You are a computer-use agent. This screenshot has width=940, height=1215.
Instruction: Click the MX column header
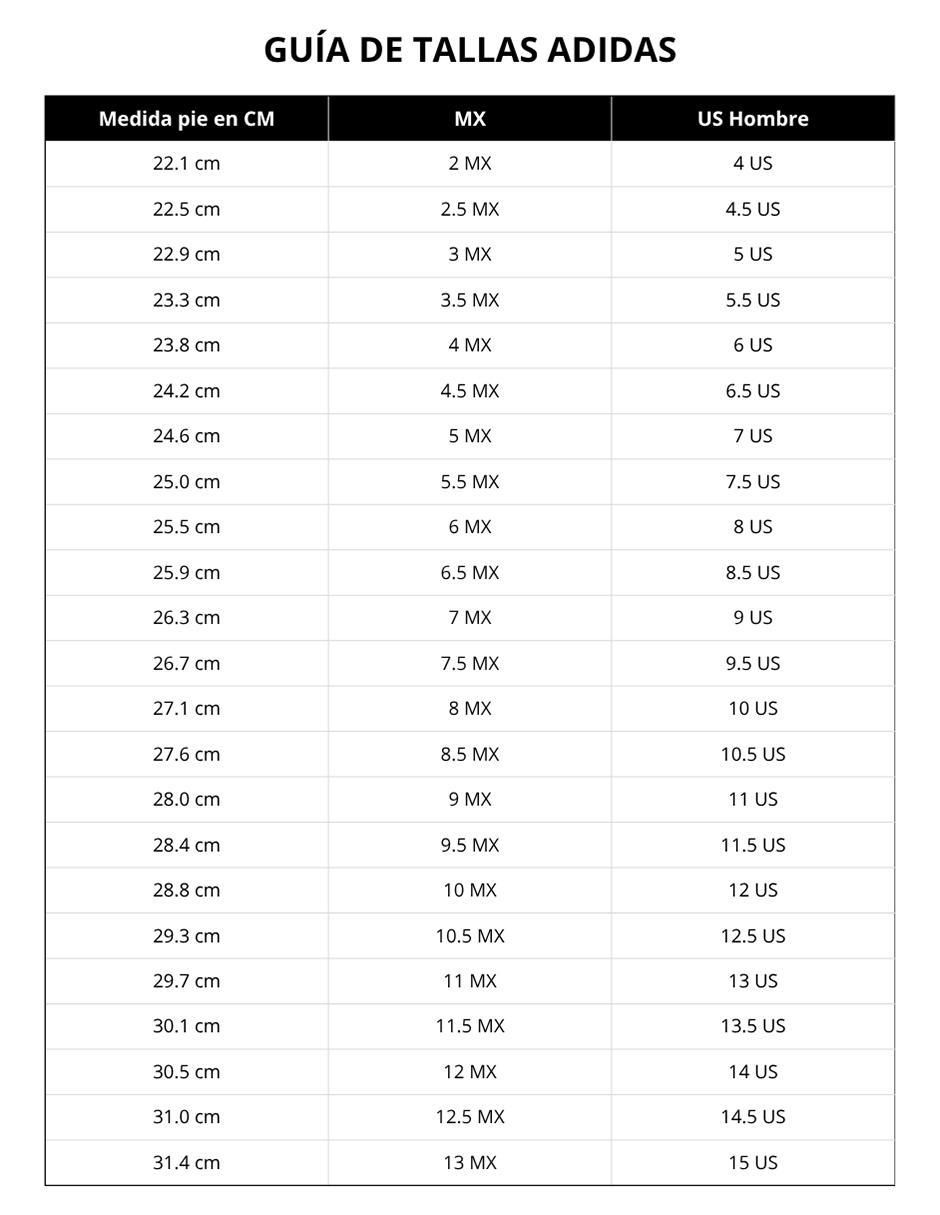470,118
